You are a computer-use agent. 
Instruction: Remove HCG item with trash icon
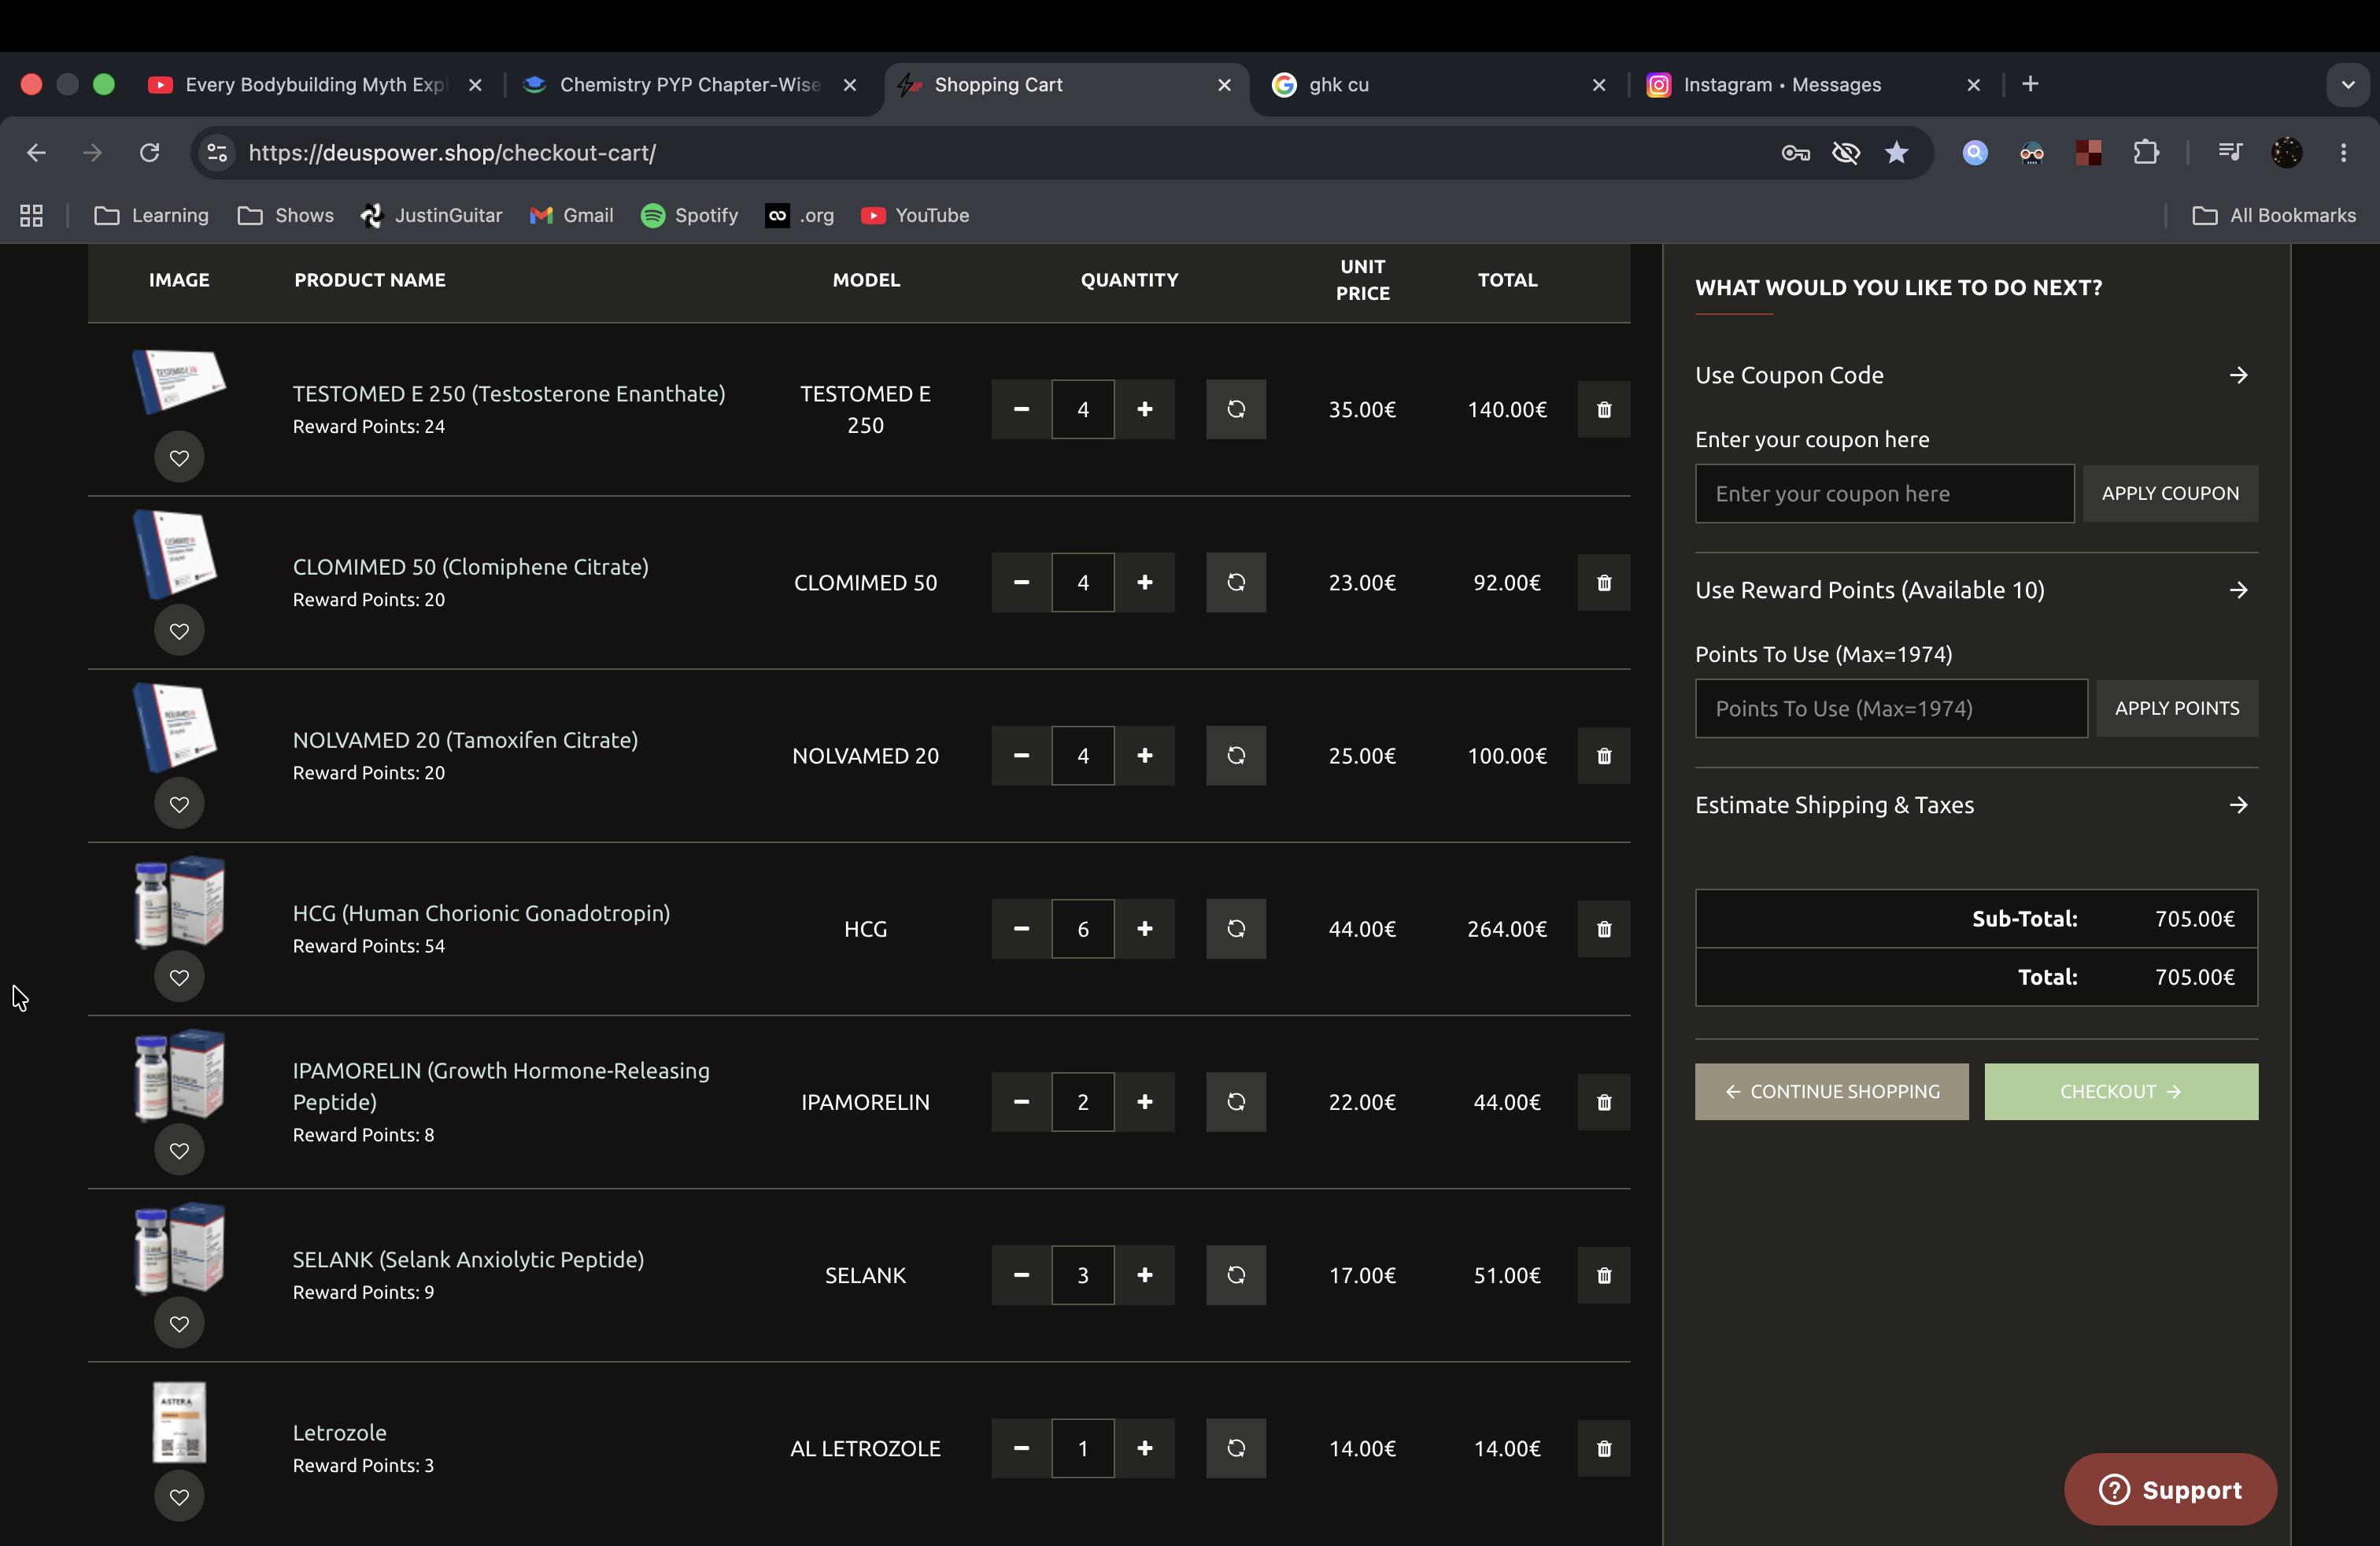tap(1604, 929)
